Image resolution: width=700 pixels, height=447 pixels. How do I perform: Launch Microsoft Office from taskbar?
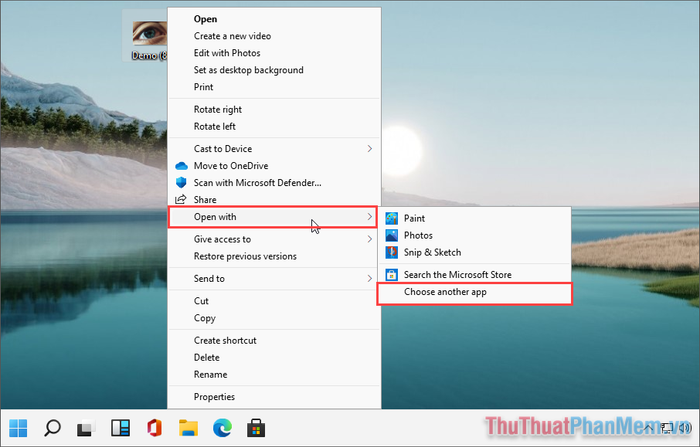click(x=153, y=429)
